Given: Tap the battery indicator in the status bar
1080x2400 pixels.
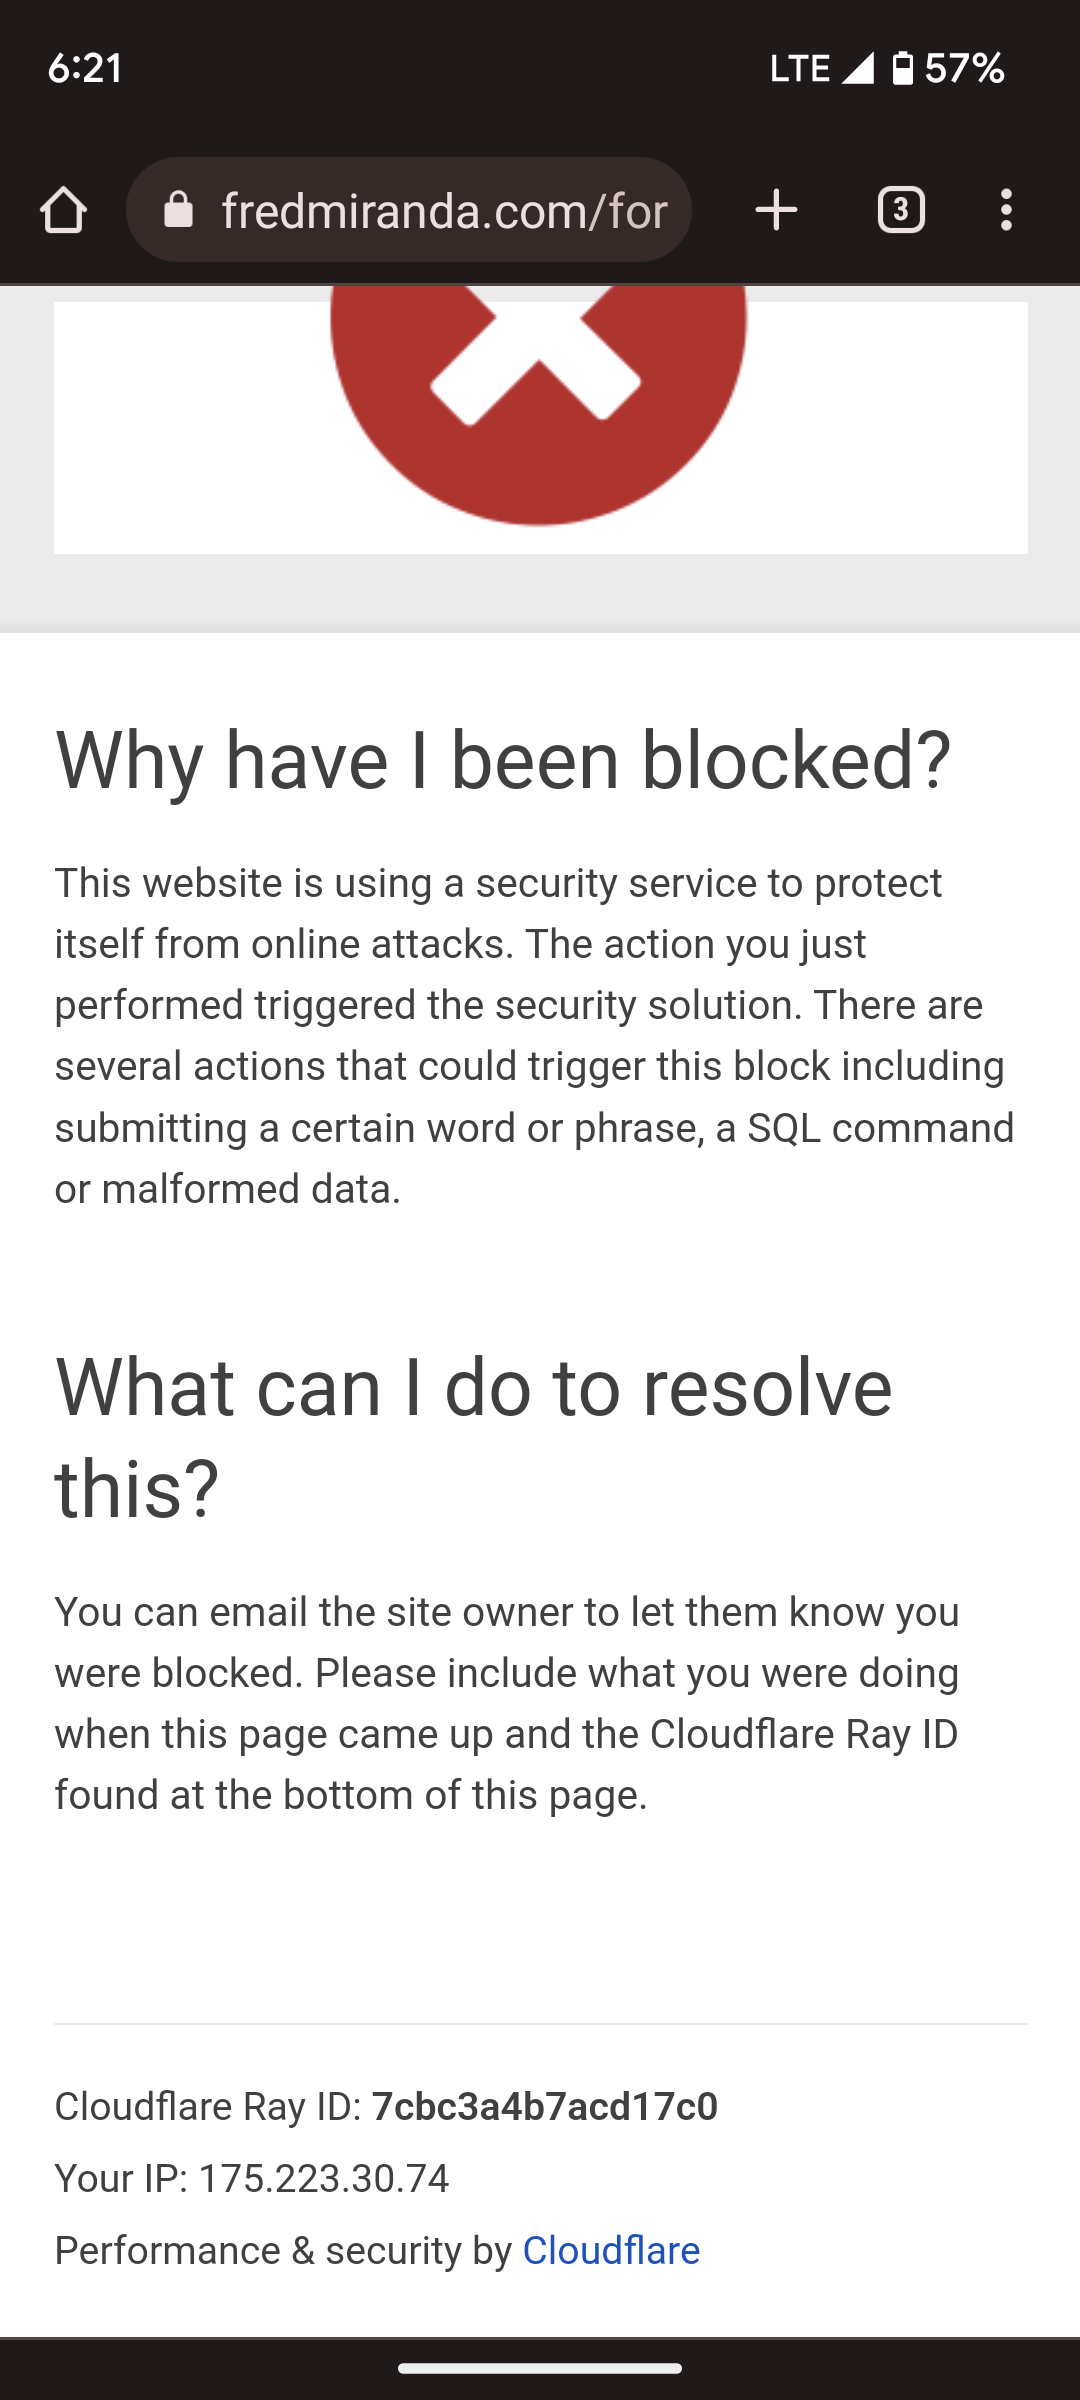Looking at the screenshot, I should (x=903, y=67).
